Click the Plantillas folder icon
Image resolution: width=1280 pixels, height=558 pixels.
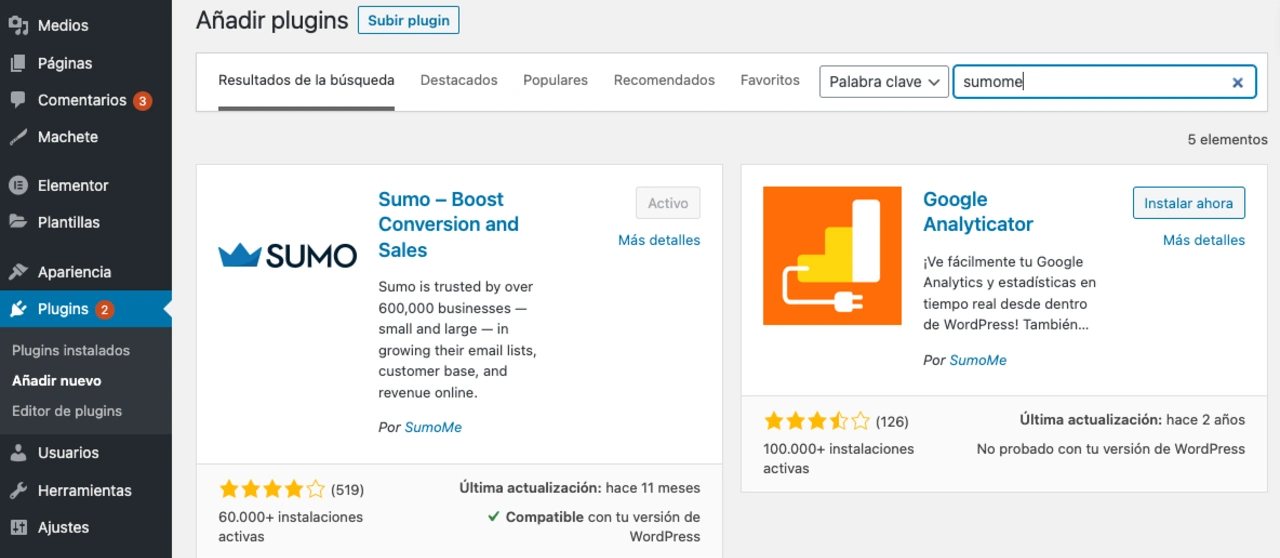click(18, 222)
